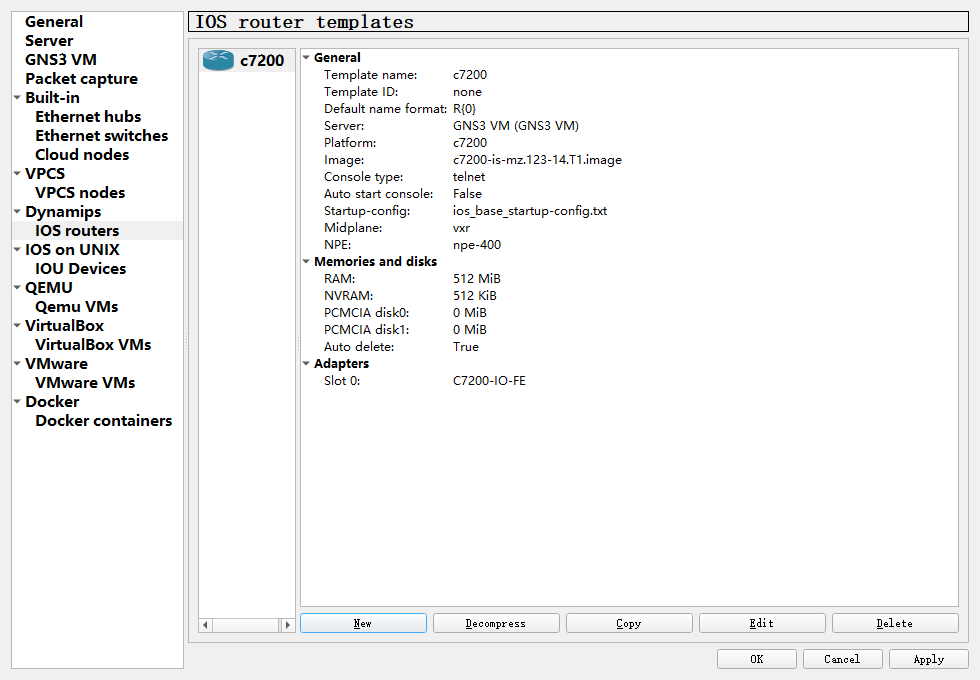Collapse the VPCS tree section
The image size is (980, 680).
(x=18, y=173)
